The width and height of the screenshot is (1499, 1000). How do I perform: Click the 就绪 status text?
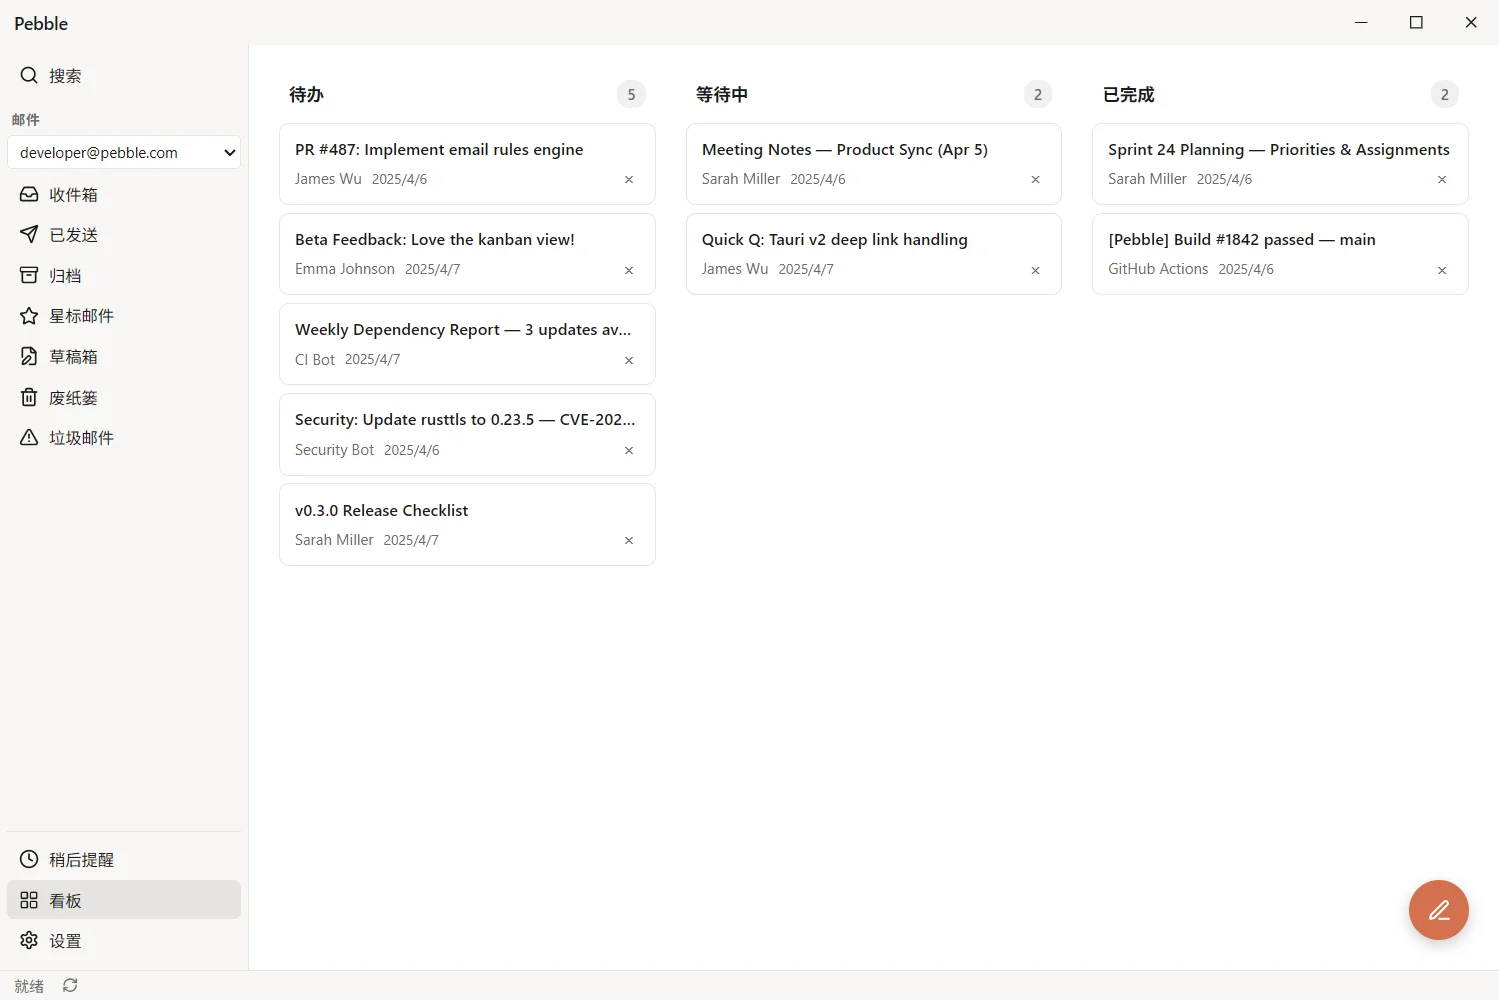pyautogui.click(x=29, y=986)
